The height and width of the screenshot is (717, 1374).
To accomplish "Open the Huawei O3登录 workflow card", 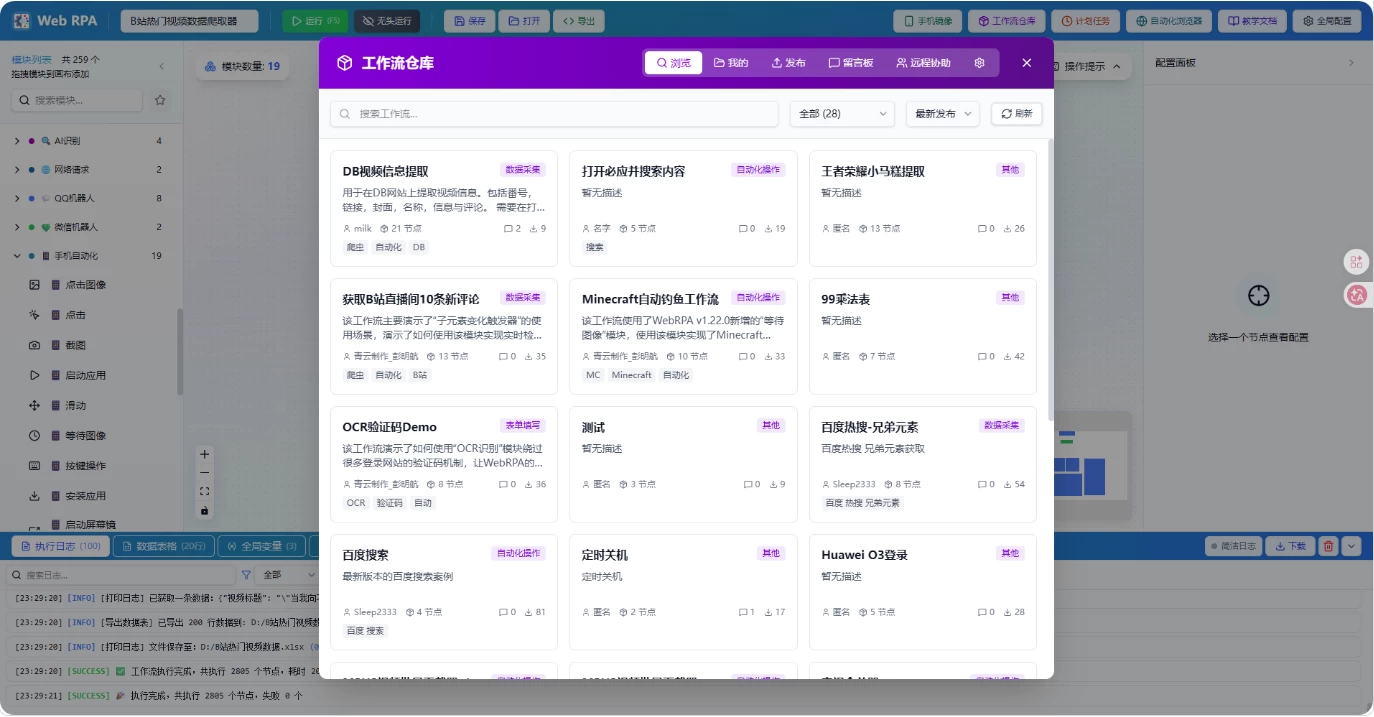I will click(x=923, y=592).
